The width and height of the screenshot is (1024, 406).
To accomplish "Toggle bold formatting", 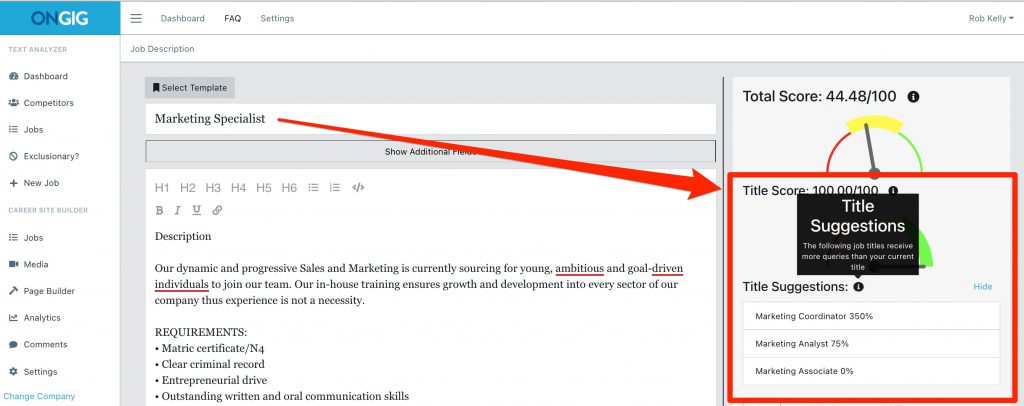I will (x=159, y=210).
